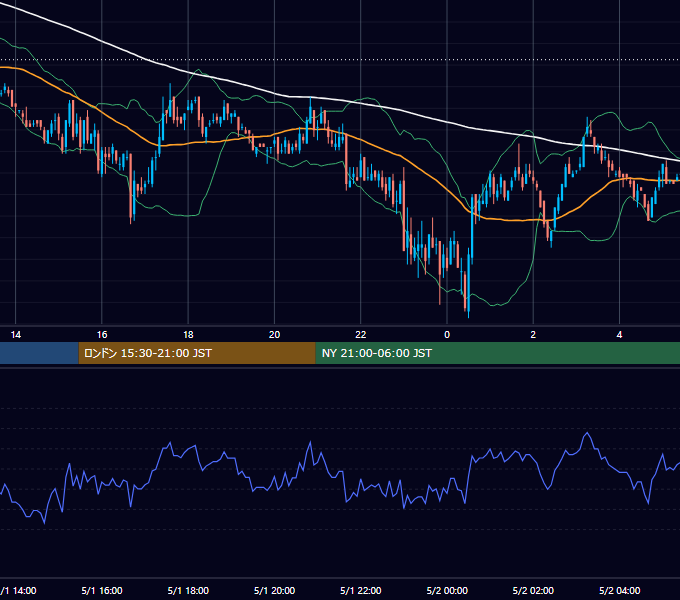The image size is (680, 600).
Task: Click the '5/2 02:00' label under the oscillator
Action: (533, 591)
